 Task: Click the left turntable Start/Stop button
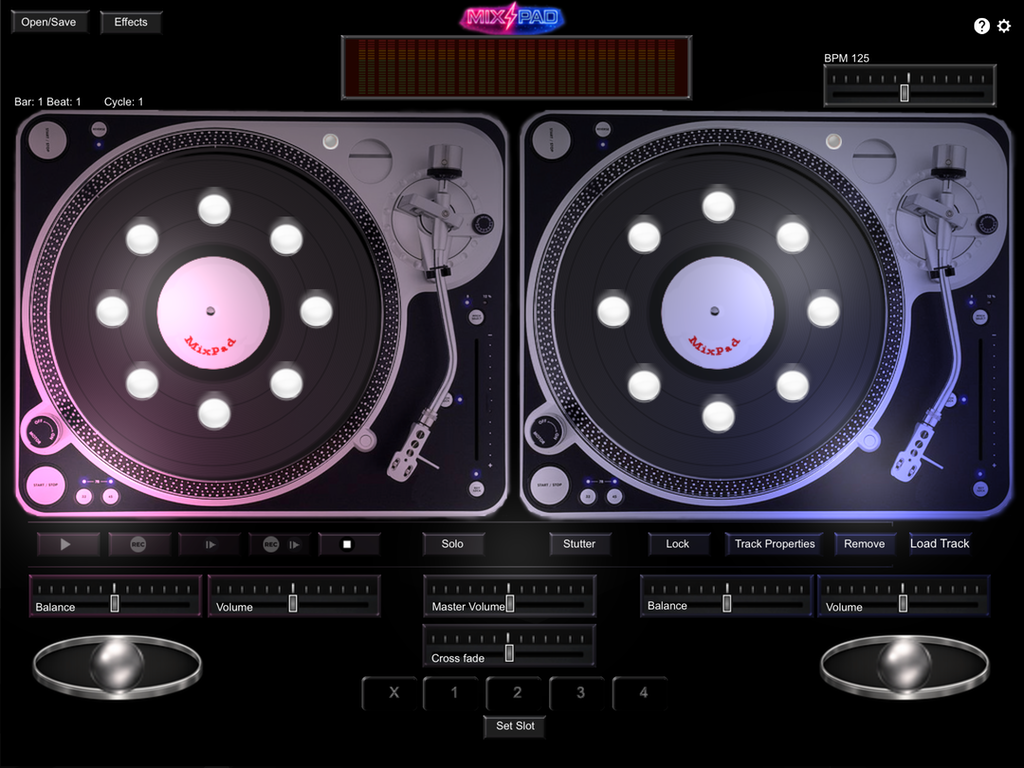pos(45,485)
